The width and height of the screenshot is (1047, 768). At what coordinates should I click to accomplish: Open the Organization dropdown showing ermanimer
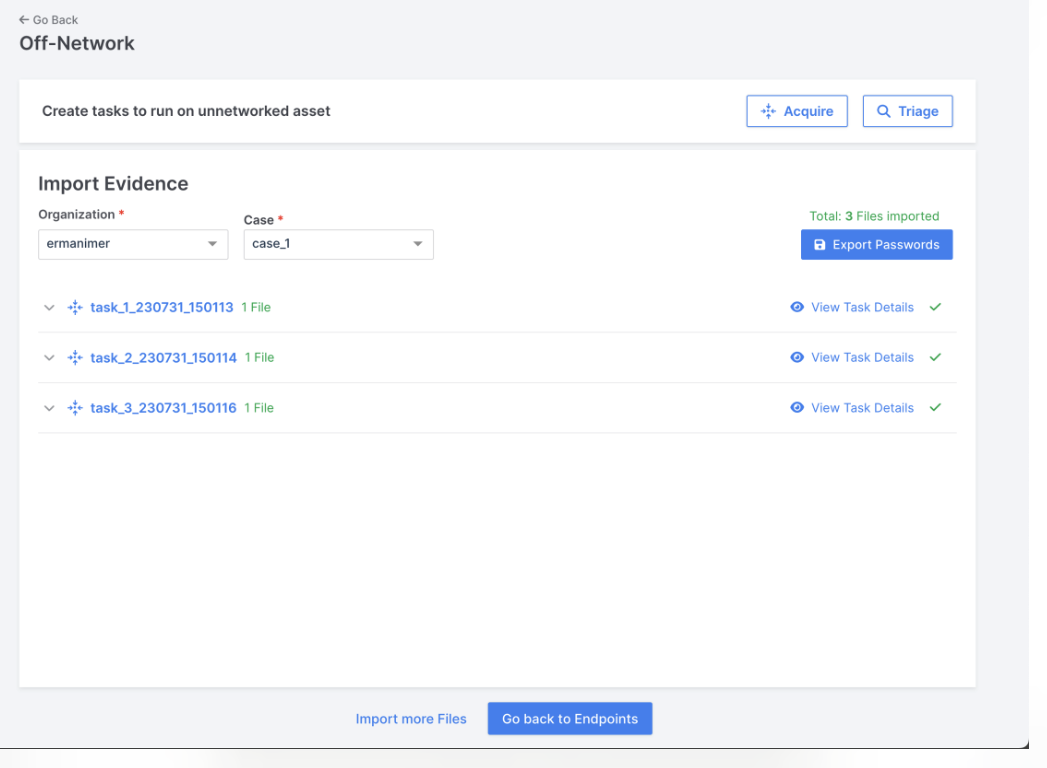(x=132, y=244)
